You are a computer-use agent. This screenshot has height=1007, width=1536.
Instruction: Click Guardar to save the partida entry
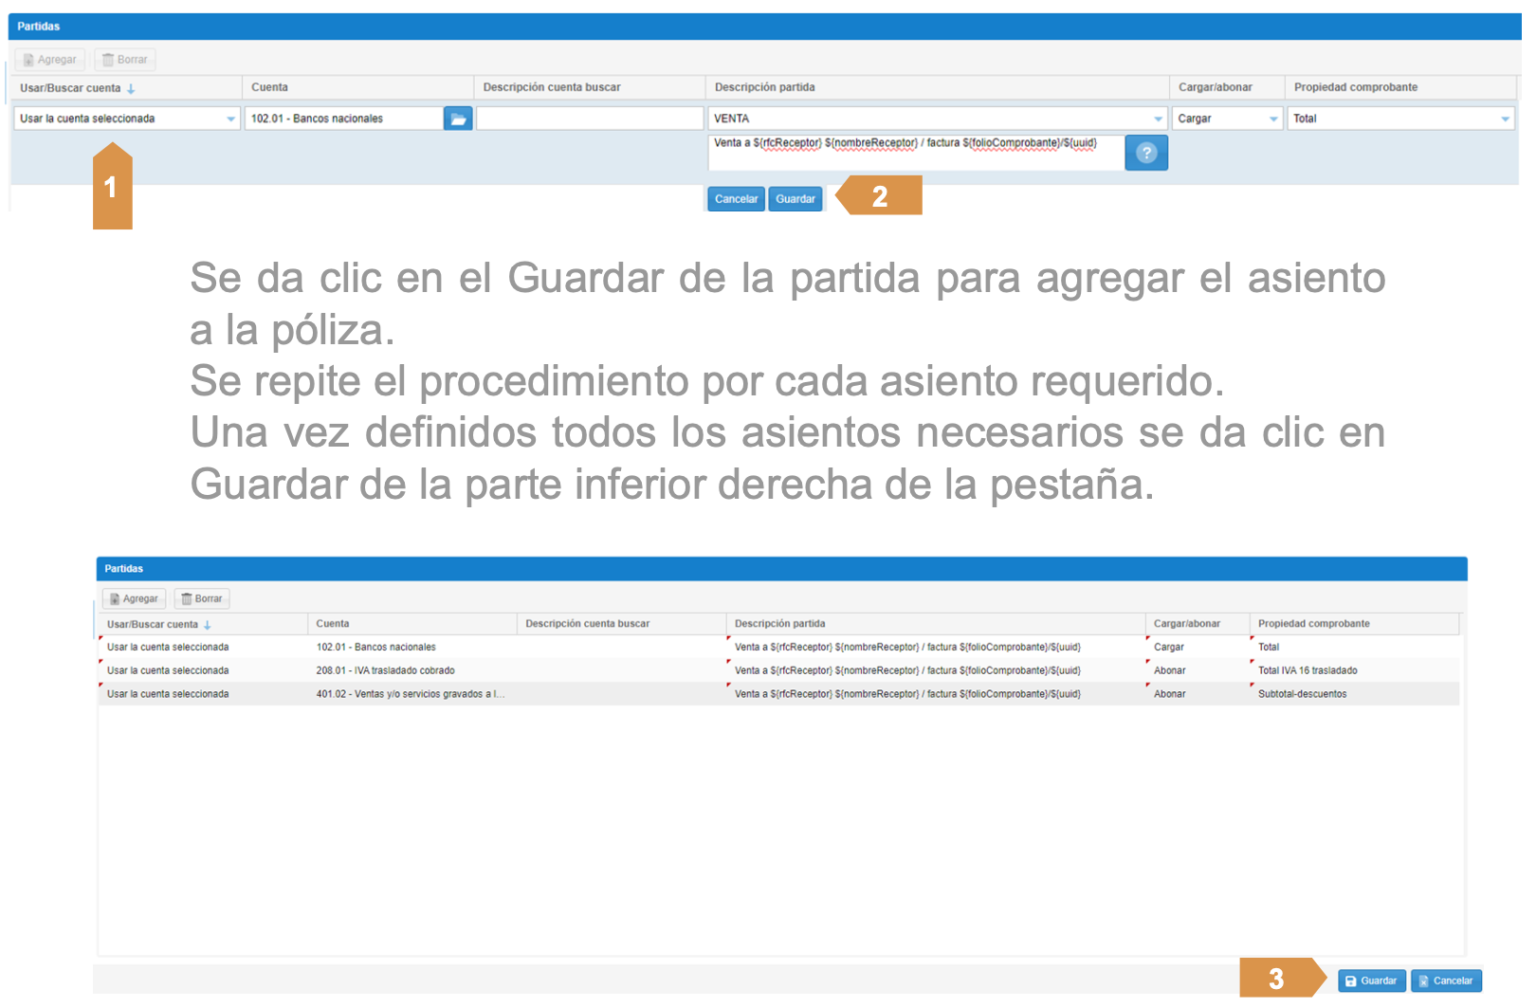point(795,199)
